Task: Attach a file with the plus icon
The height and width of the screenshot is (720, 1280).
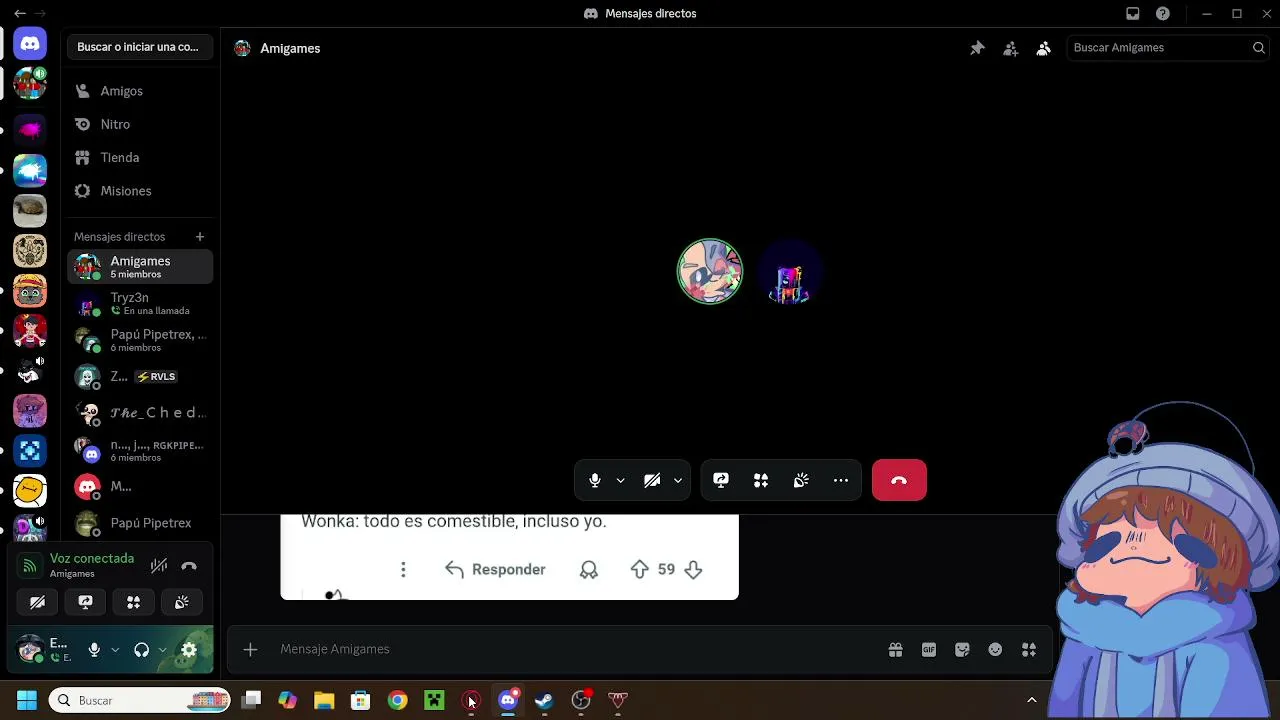Action: point(250,650)
